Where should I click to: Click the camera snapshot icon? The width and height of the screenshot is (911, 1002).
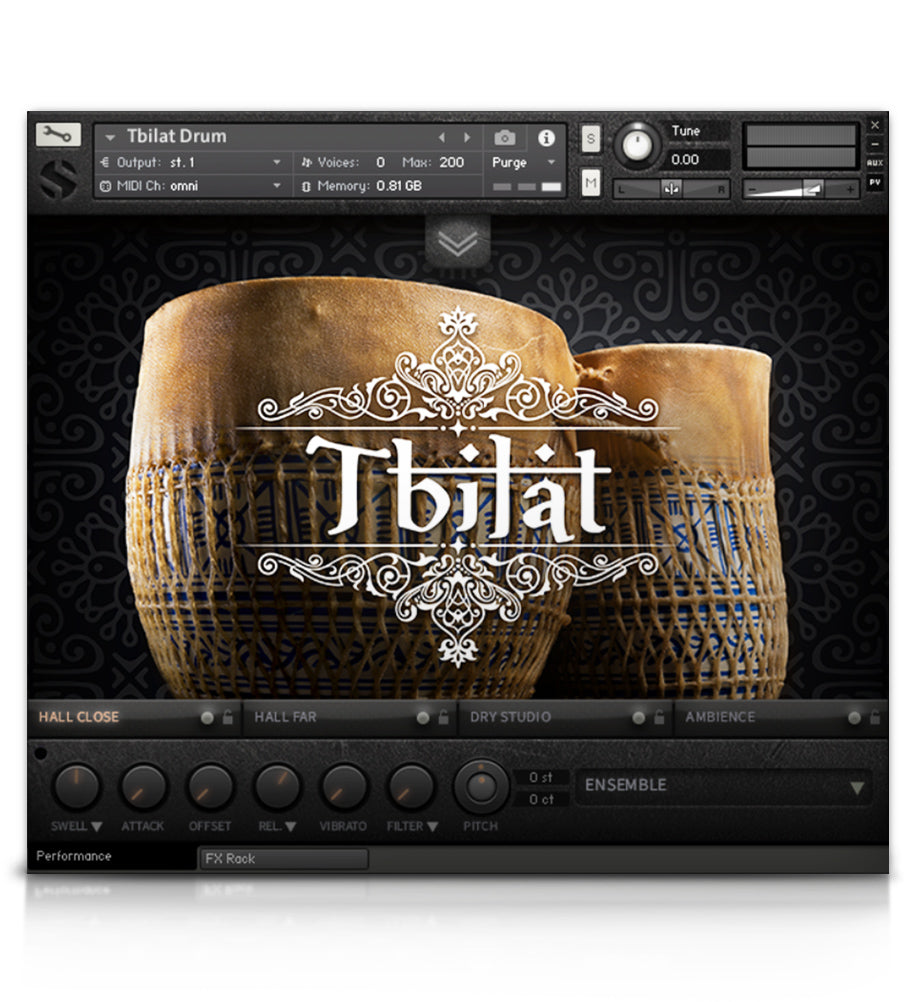click(x=507, y=136)
